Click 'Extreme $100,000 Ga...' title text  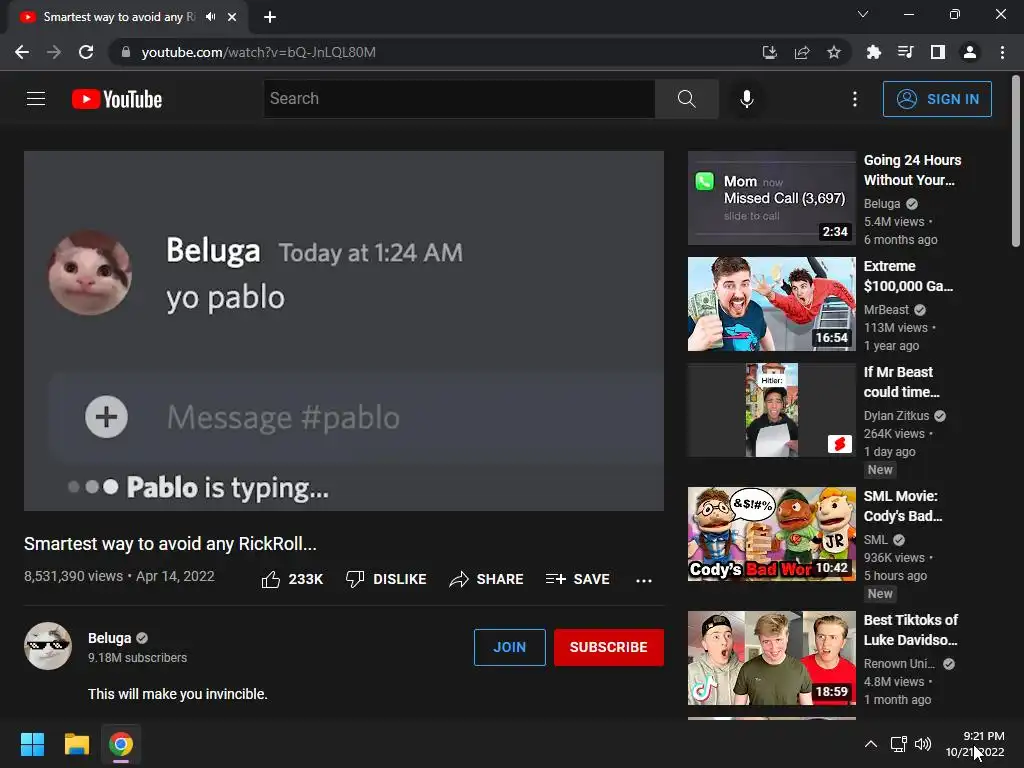908,276
